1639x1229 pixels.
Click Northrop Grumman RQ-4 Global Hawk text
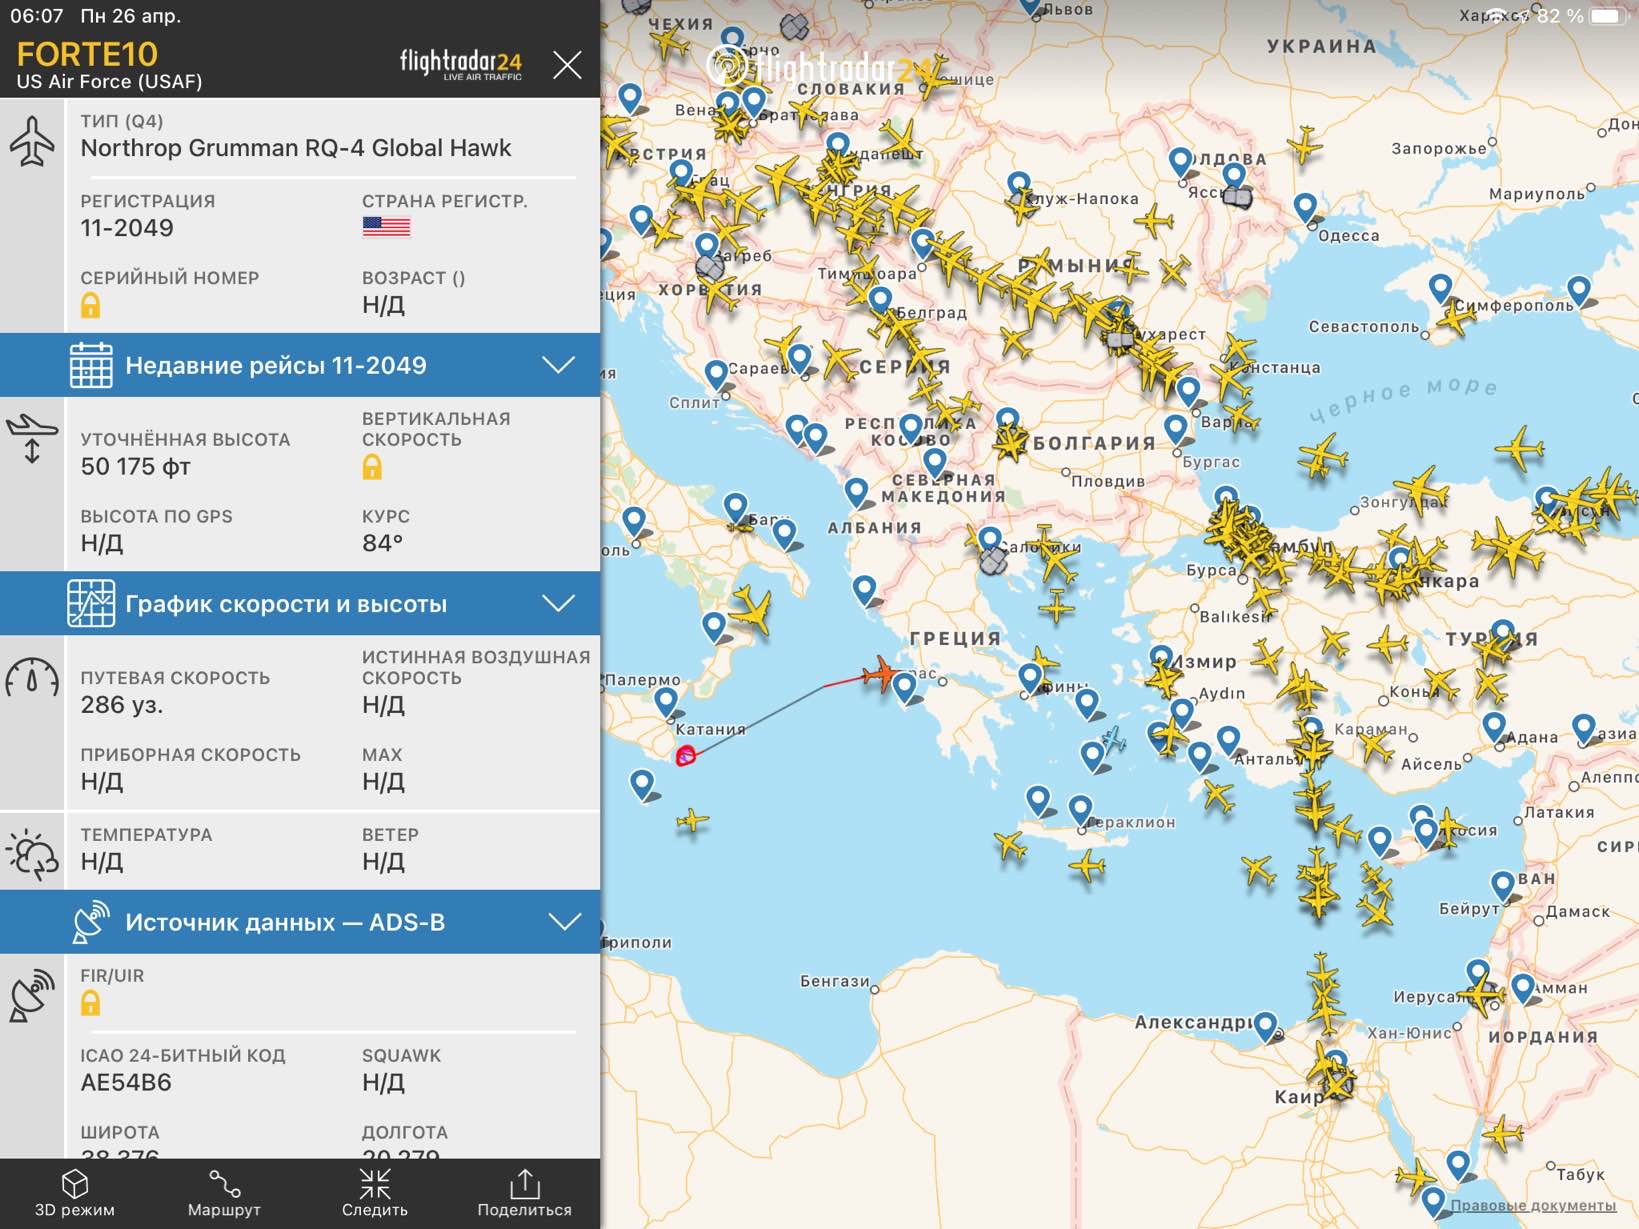(x=296, y=148)
